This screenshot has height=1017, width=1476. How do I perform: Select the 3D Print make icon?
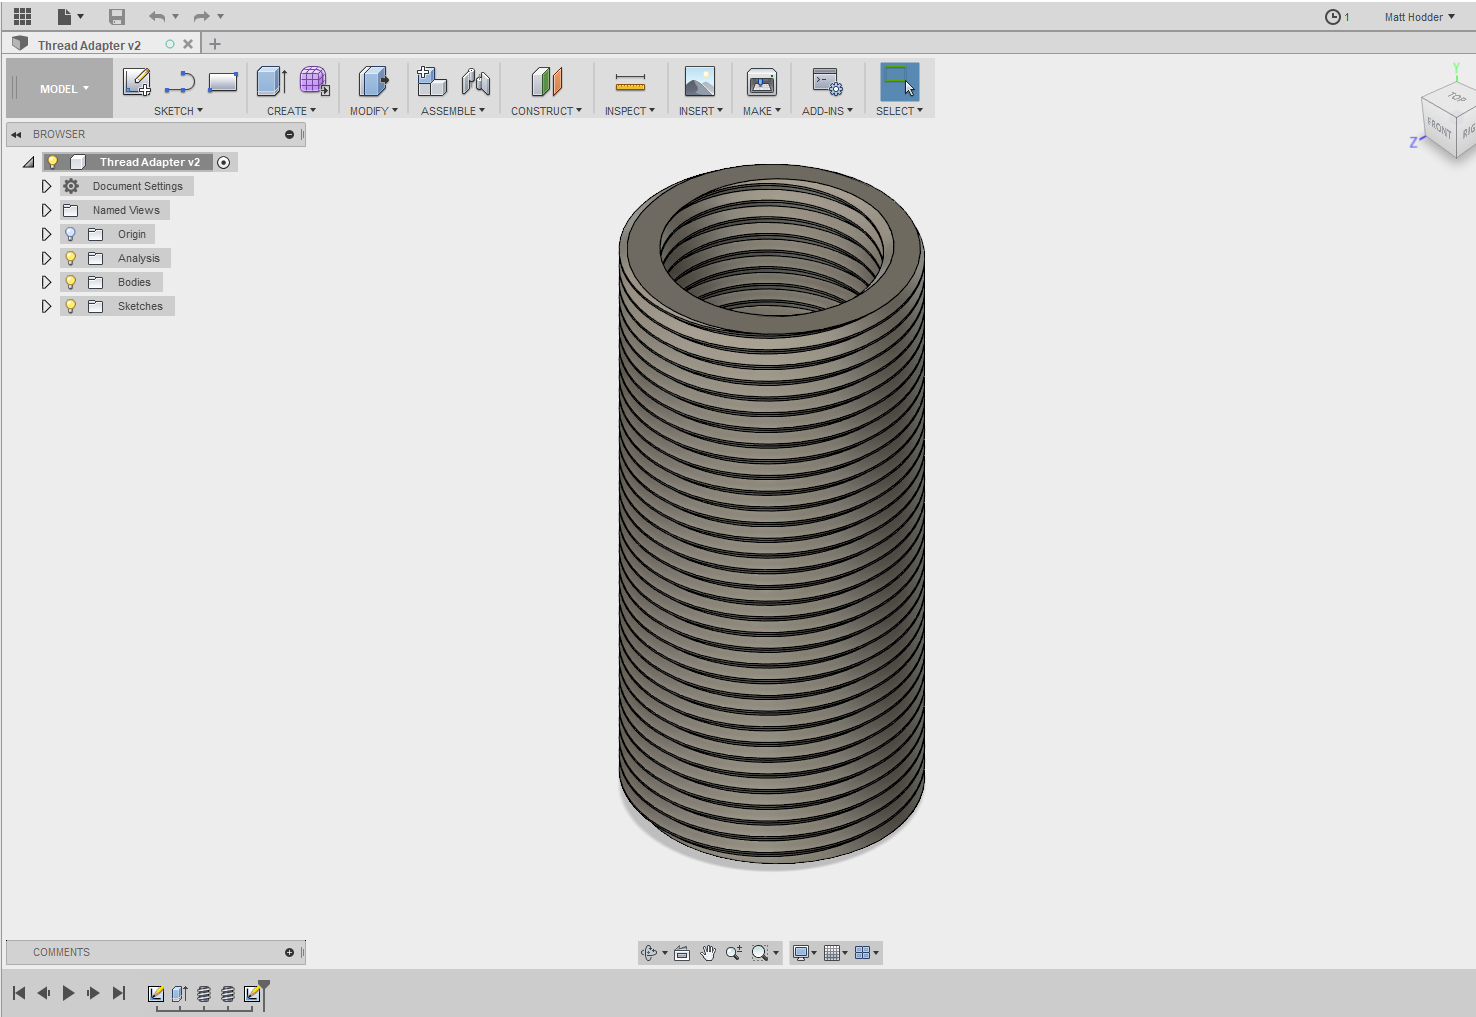762,82
